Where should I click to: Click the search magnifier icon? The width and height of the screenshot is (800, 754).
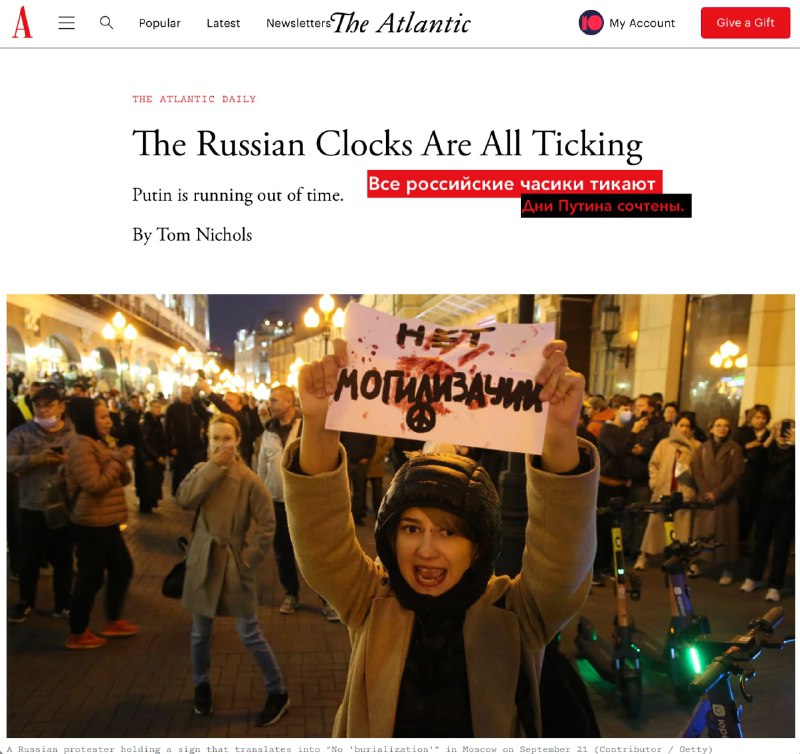[x=106, y=22]
